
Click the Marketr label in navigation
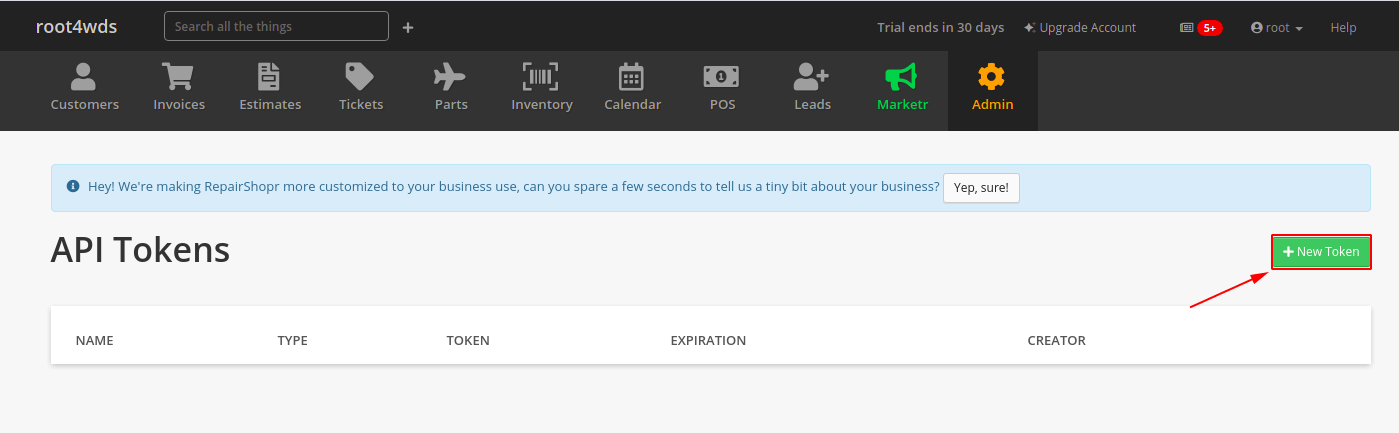[x=902, y=104]
